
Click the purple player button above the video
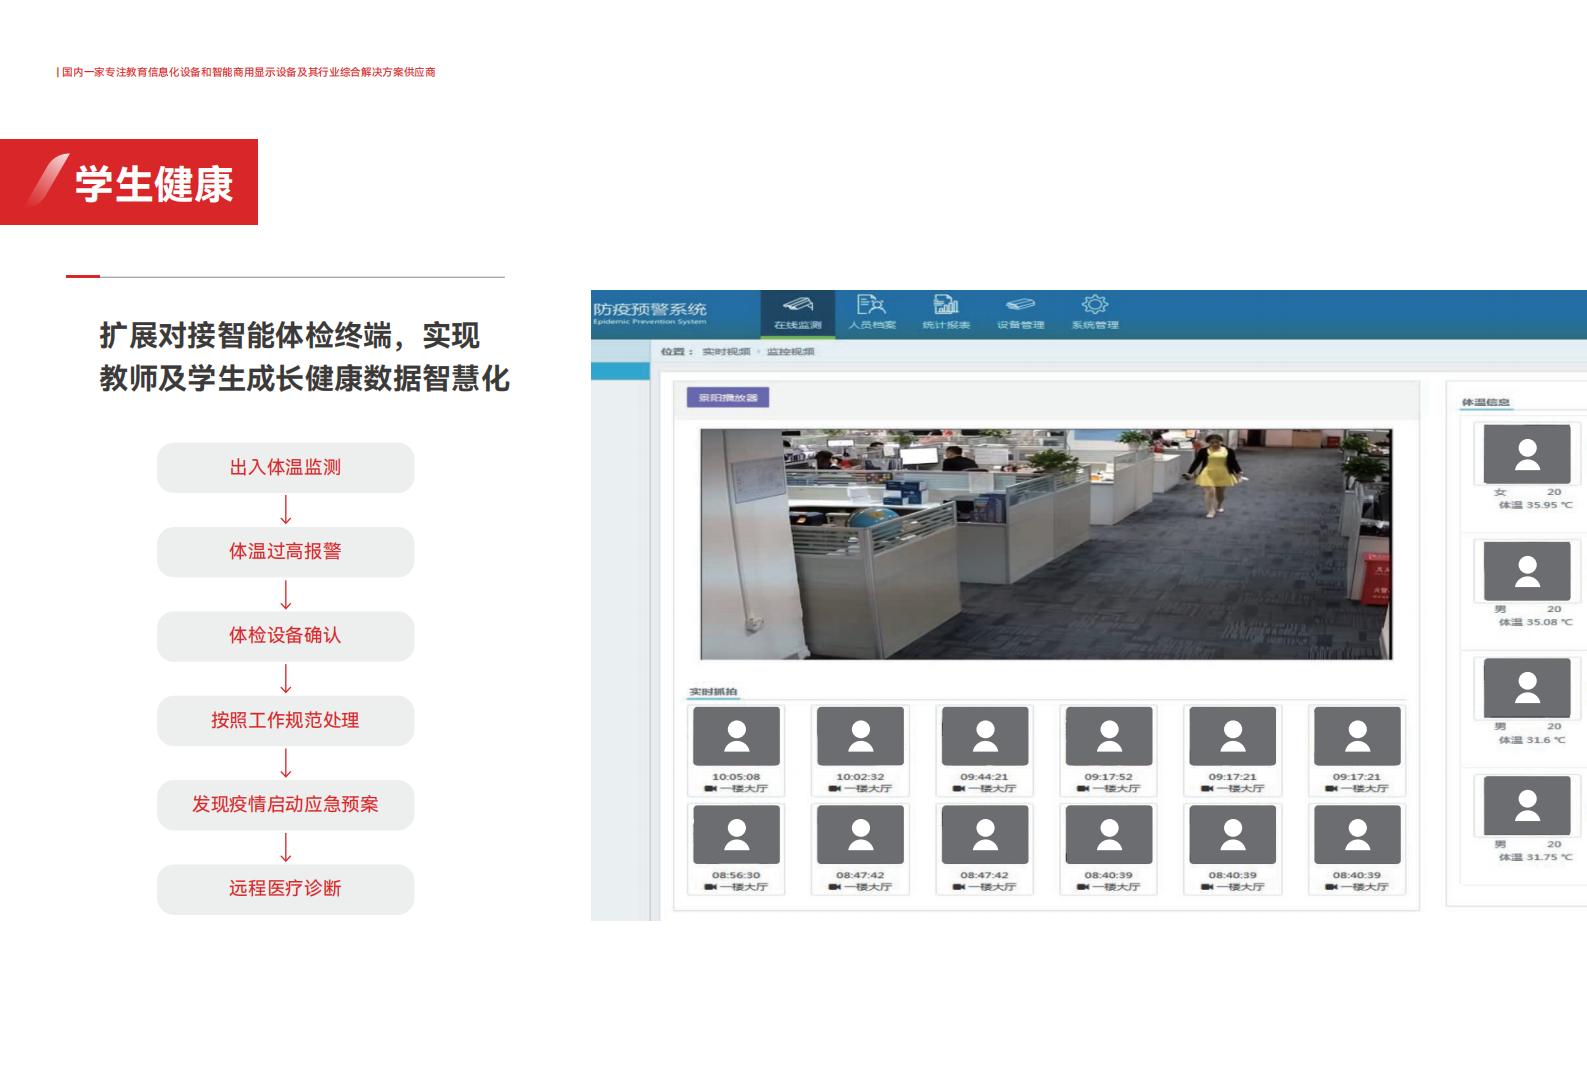[728, 398]
